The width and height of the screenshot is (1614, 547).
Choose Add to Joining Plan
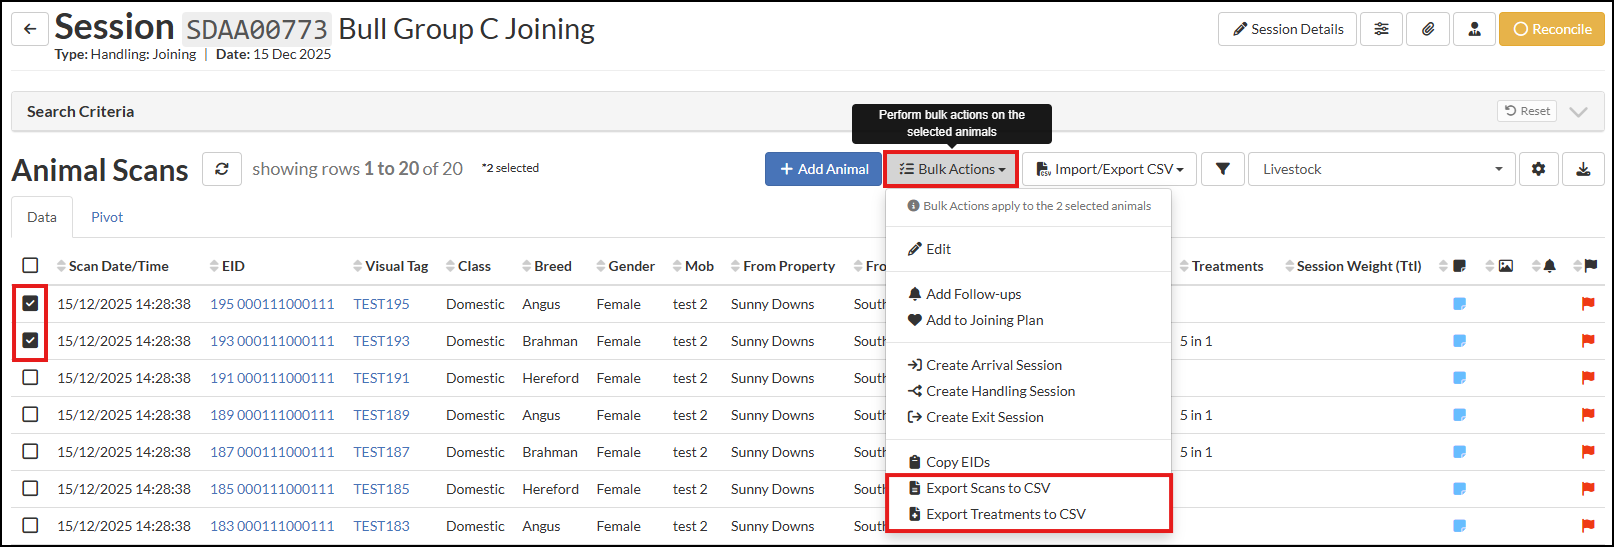[x=1029, y=320]
